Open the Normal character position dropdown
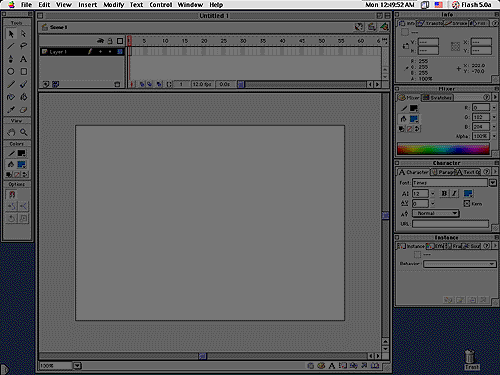 [436, 213]
